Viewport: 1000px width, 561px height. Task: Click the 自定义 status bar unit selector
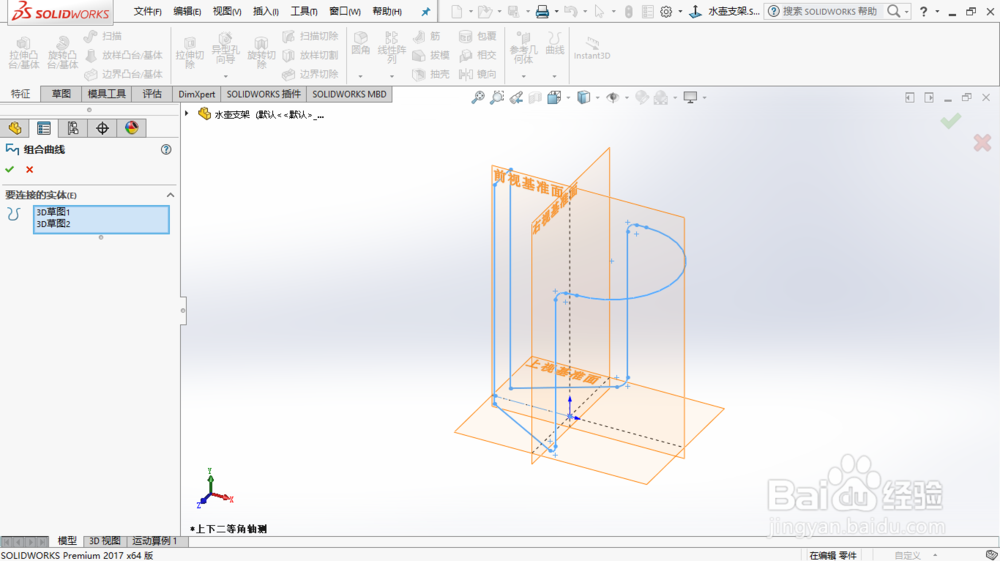click(907, 555)
